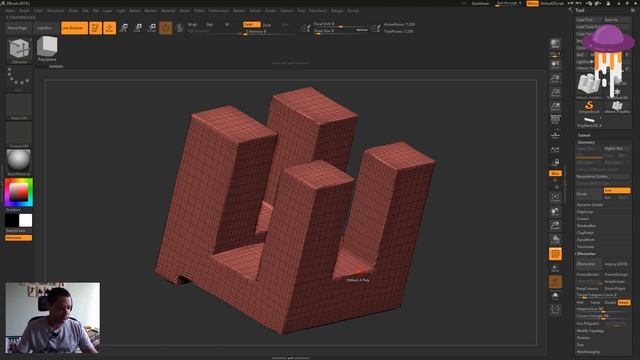
Task: Expand the EdgeLoop section
Action: tap(585, 212)
